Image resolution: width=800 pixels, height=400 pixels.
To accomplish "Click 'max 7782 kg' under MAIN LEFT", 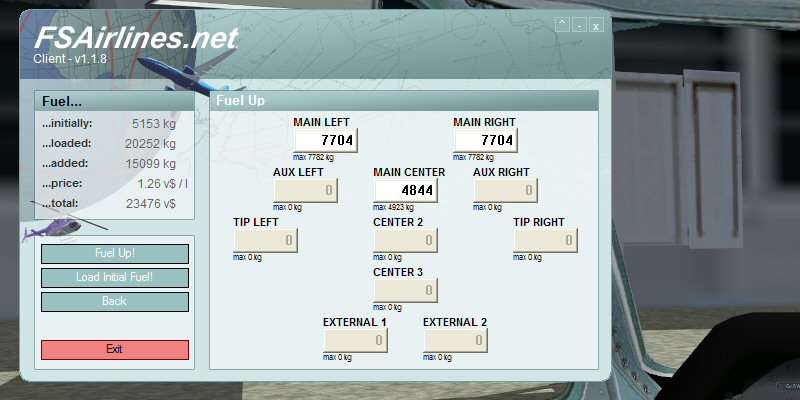I will coord(313,157).
